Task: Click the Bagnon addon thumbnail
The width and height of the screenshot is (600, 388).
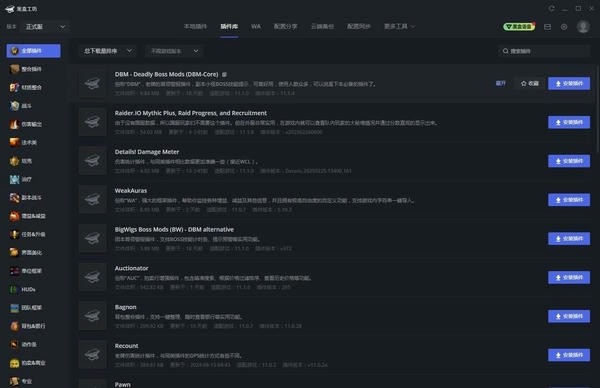Action: (x=92, y=316)
